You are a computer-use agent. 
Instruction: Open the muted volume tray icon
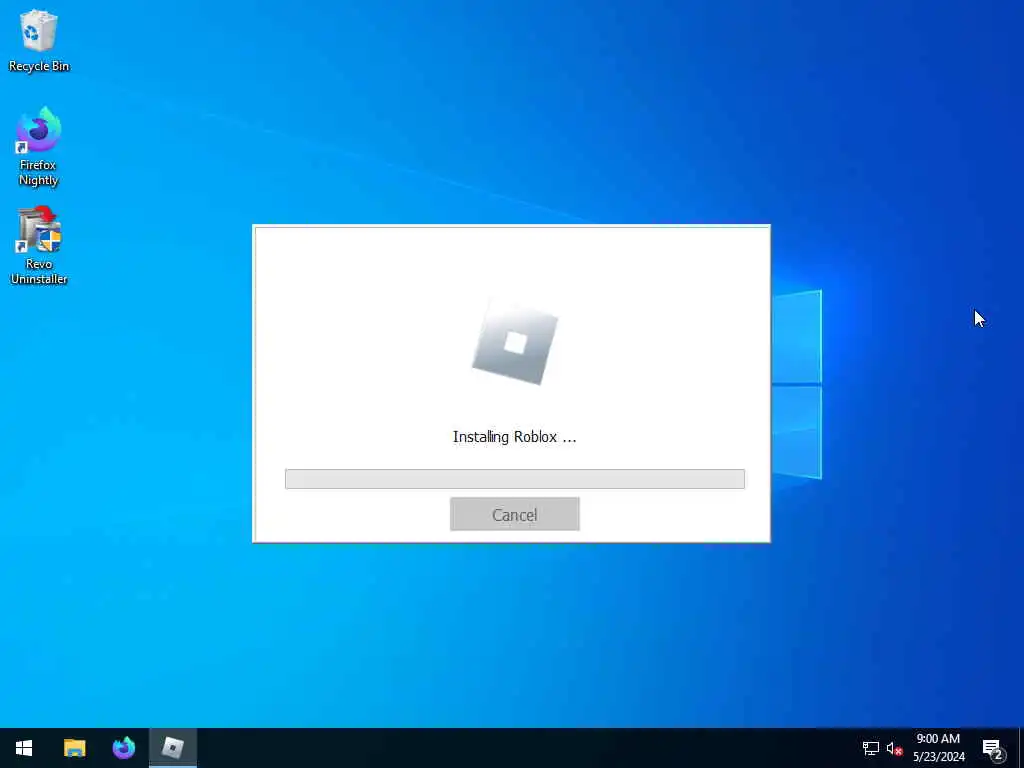point(894,748)
